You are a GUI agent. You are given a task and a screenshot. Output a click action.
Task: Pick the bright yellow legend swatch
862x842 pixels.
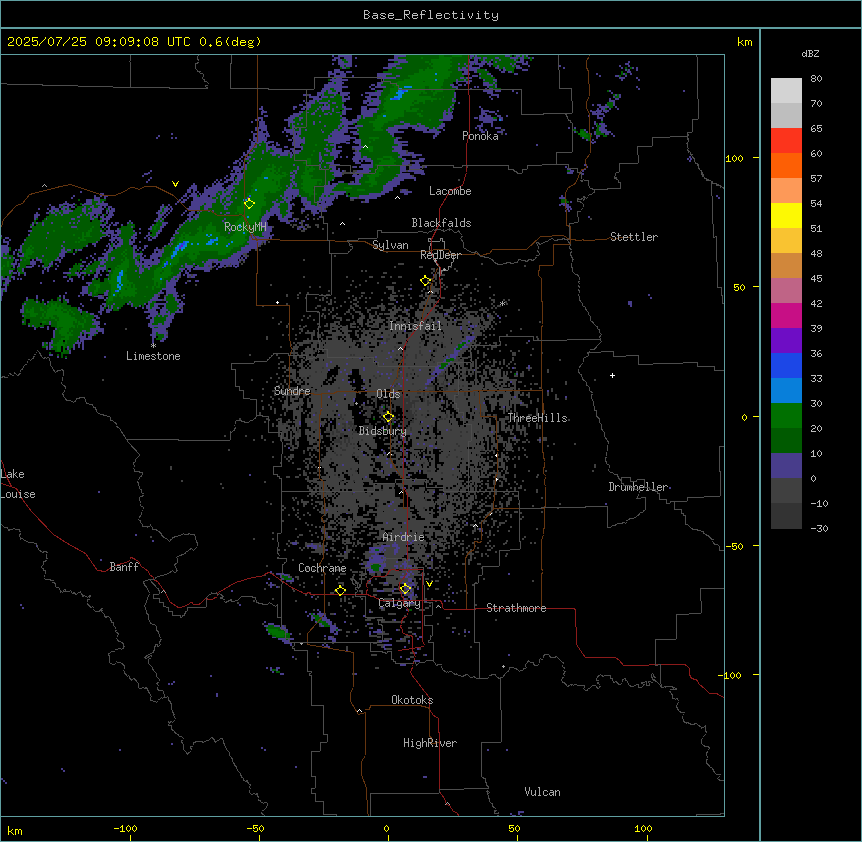click(786, 215)
